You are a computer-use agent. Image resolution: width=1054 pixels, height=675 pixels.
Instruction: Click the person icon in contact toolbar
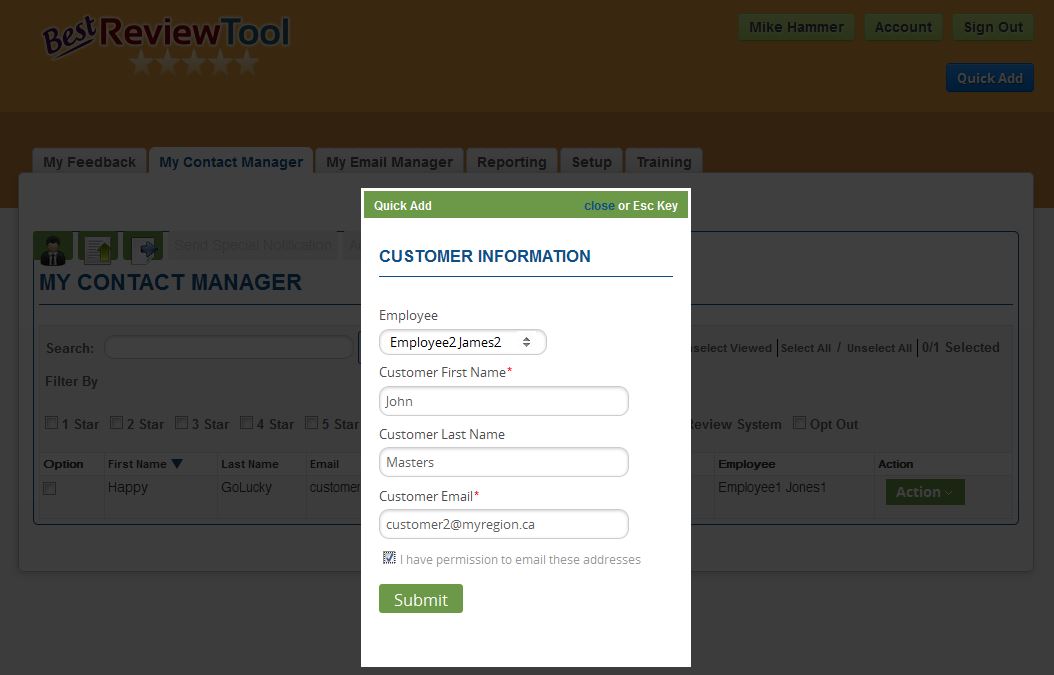[x=53, y=248]
